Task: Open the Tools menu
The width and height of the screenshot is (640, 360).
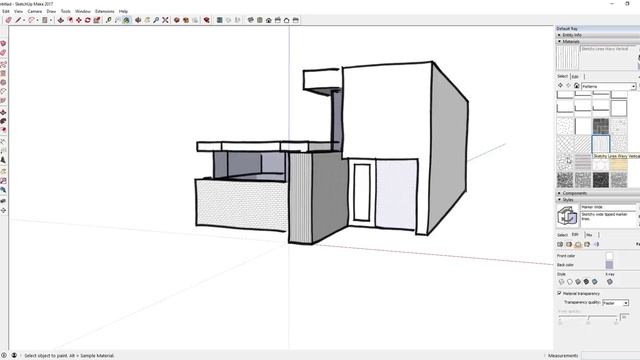Action: point(66,11)
